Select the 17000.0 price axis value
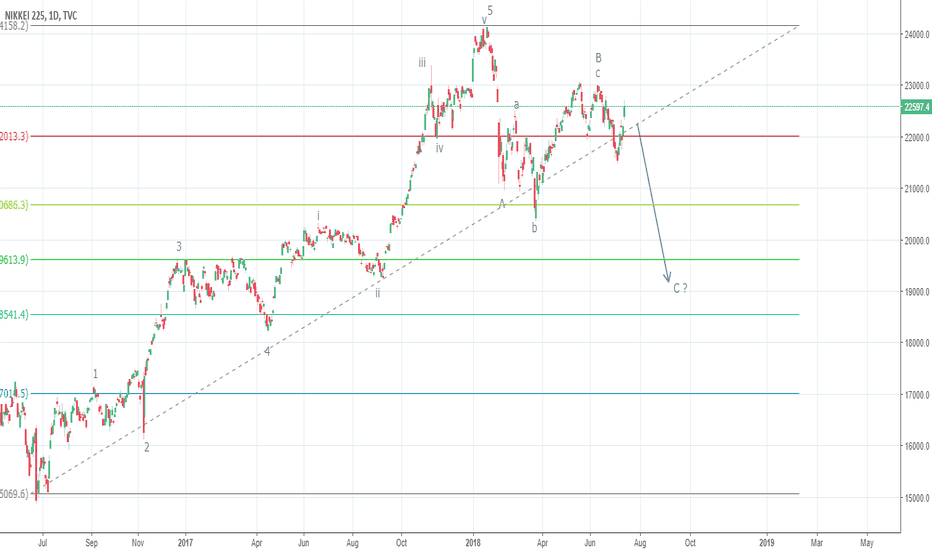The width and height of the screenshot is (932, 550). point(917,395)
